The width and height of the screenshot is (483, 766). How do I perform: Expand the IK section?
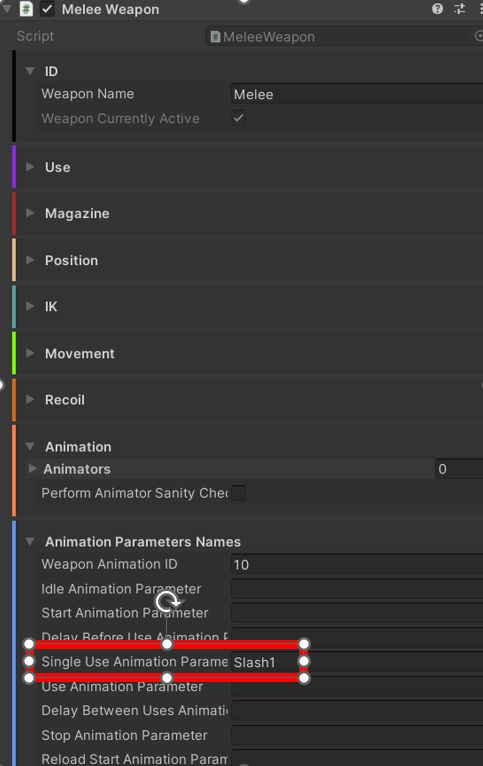point(30,306)
